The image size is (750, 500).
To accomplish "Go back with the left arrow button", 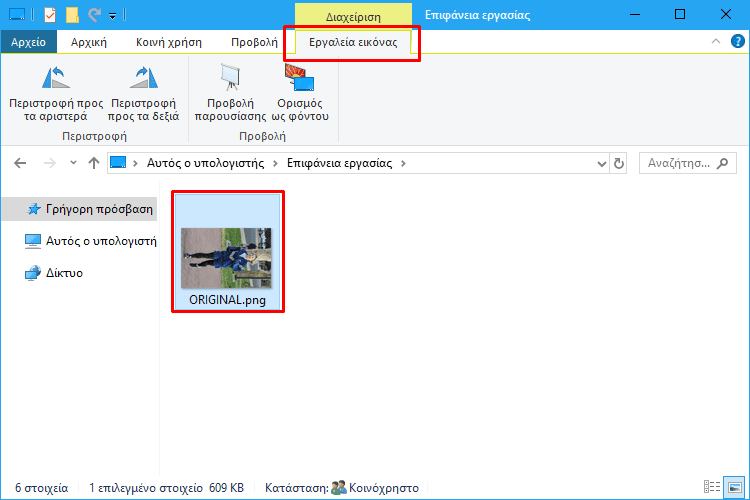I will (20, 163).
